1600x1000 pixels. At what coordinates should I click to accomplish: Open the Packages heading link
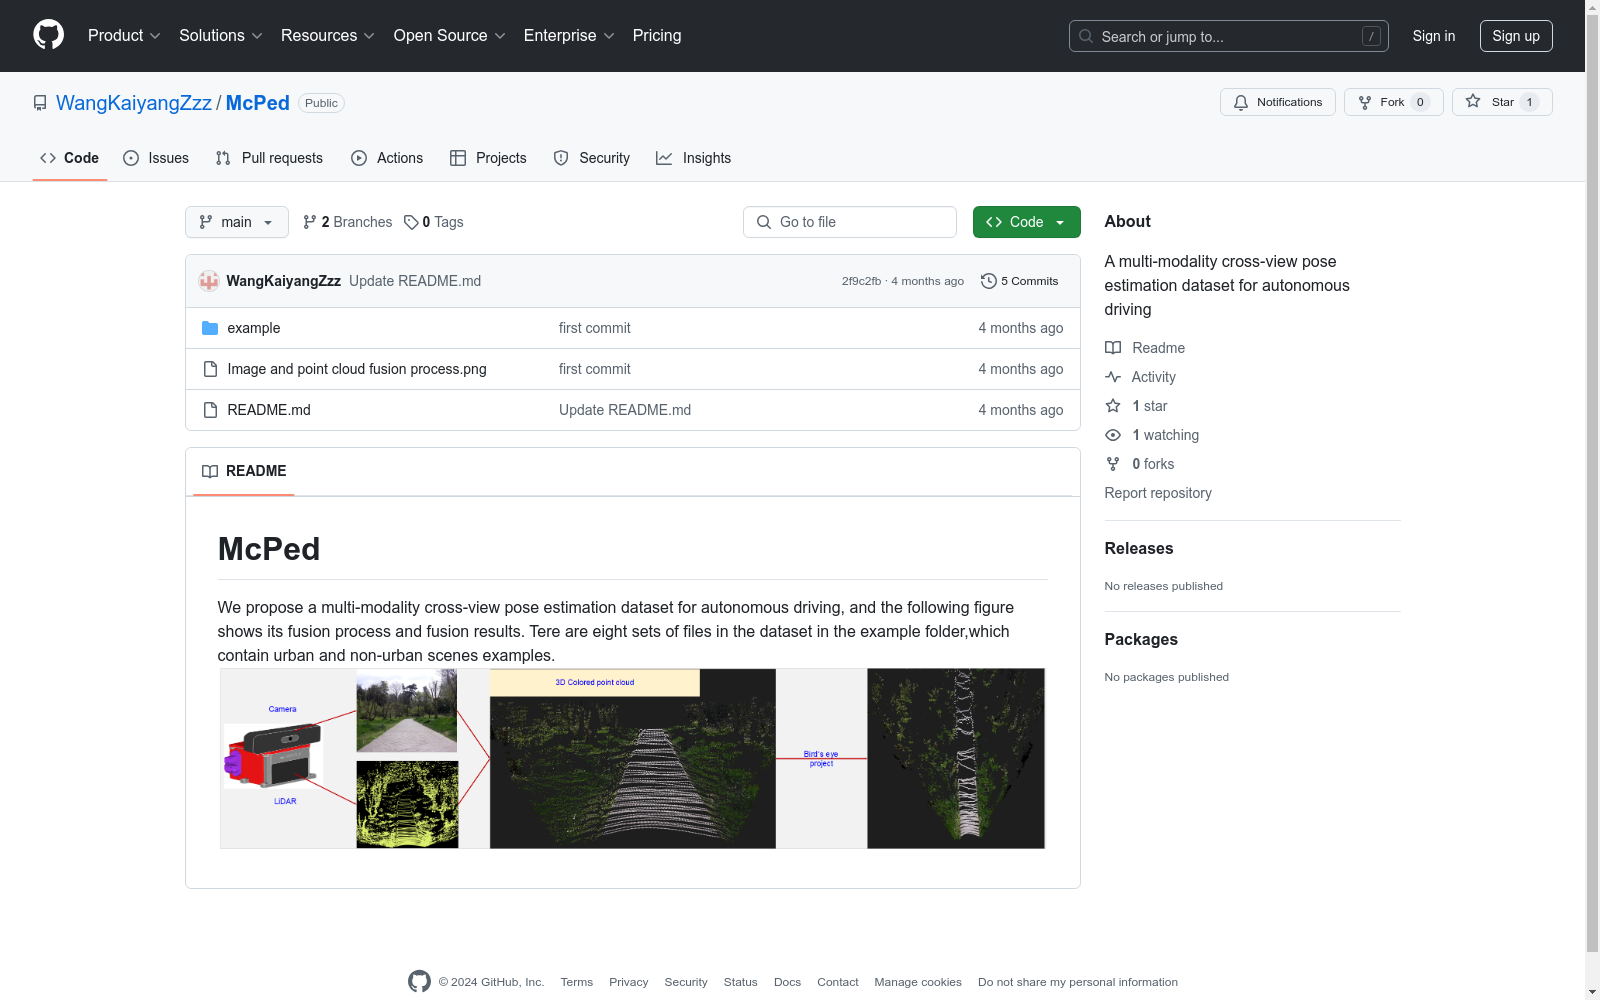(1141, 639)
